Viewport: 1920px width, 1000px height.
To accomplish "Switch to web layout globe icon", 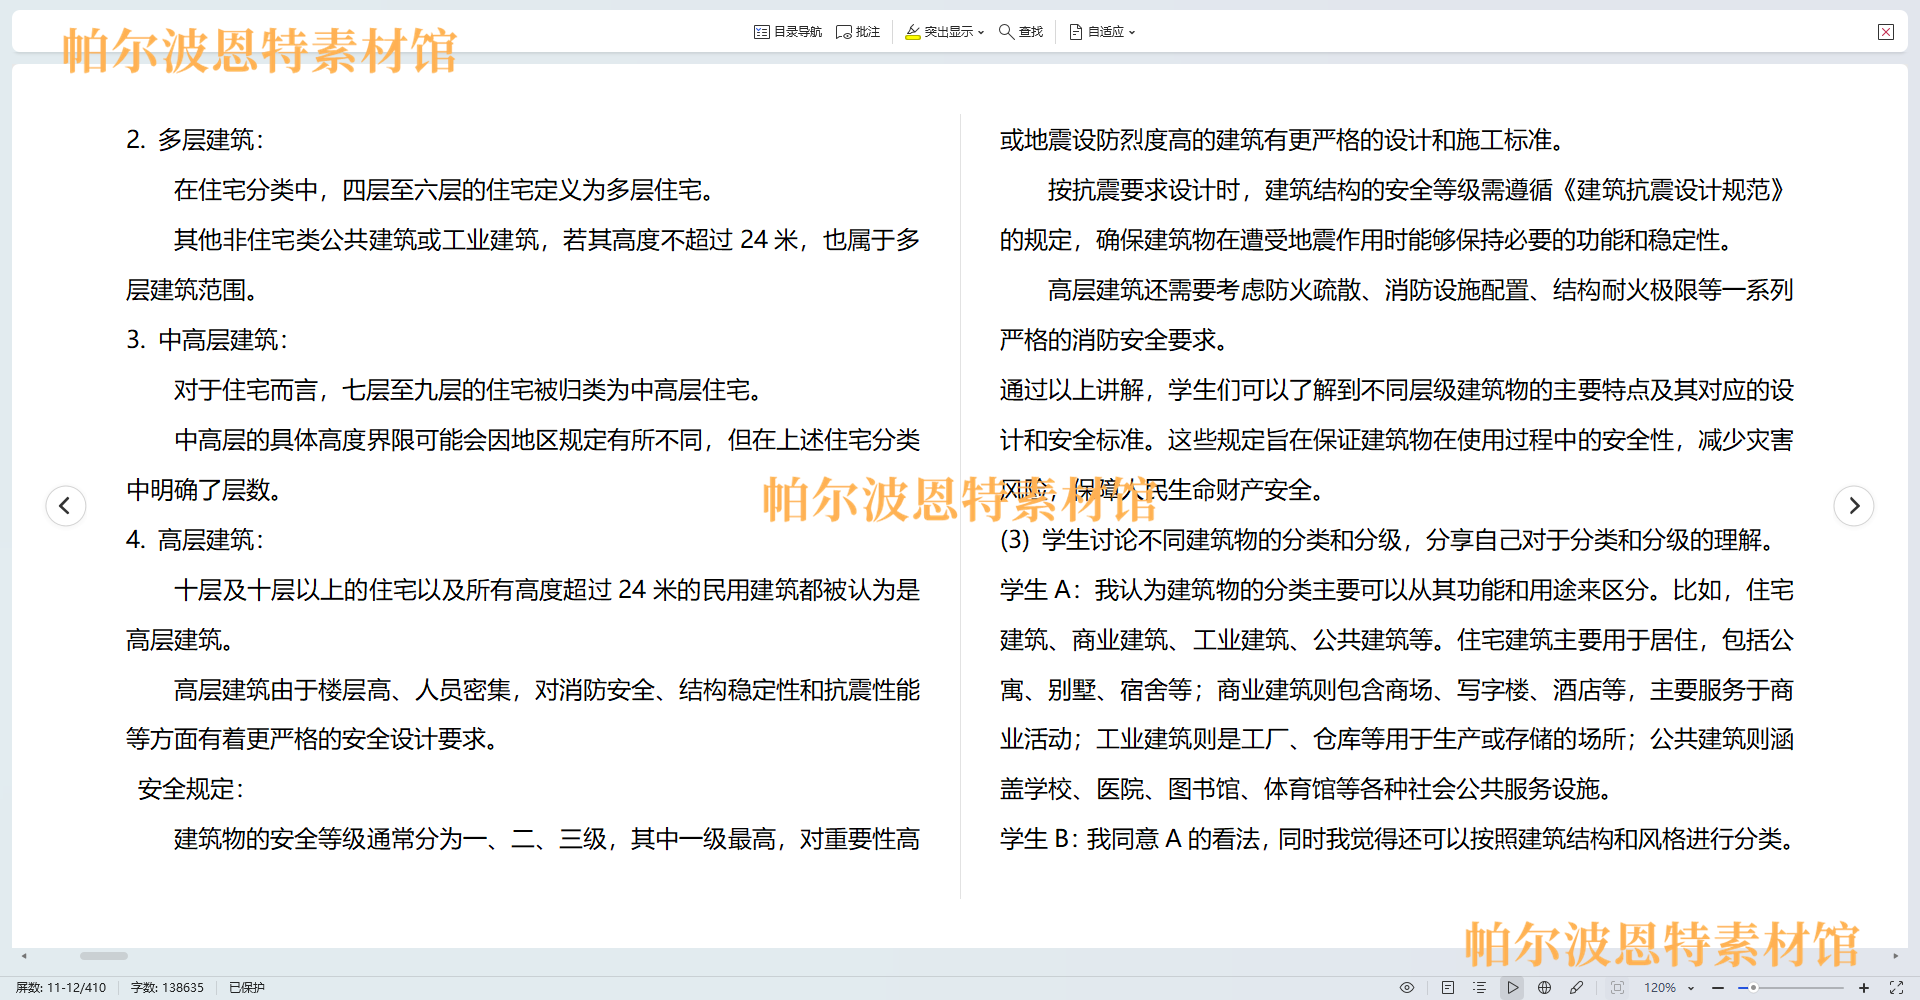I will click(x=1544, y=987).
